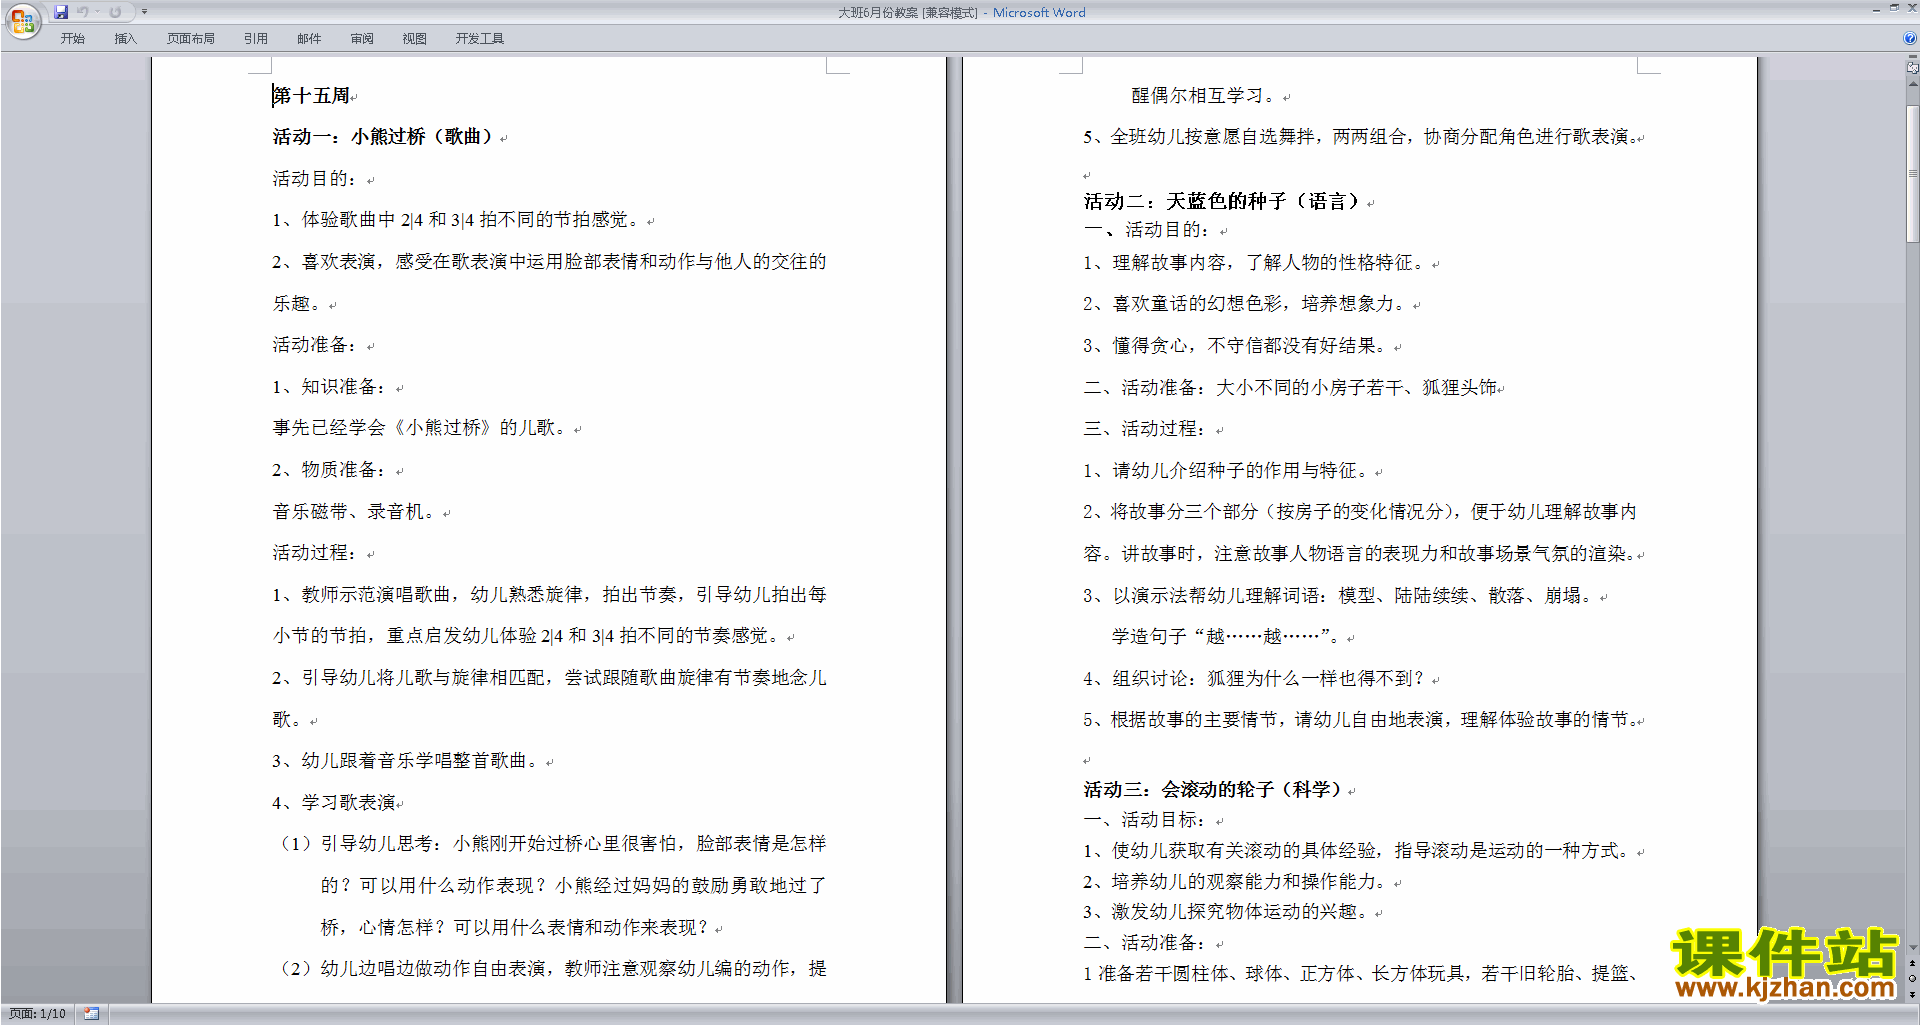1920x1025 pixels.
Task: Click the line 4、组织讨论：狐狸为什么一样也得不到？
Action: [x=1256, y=679]
